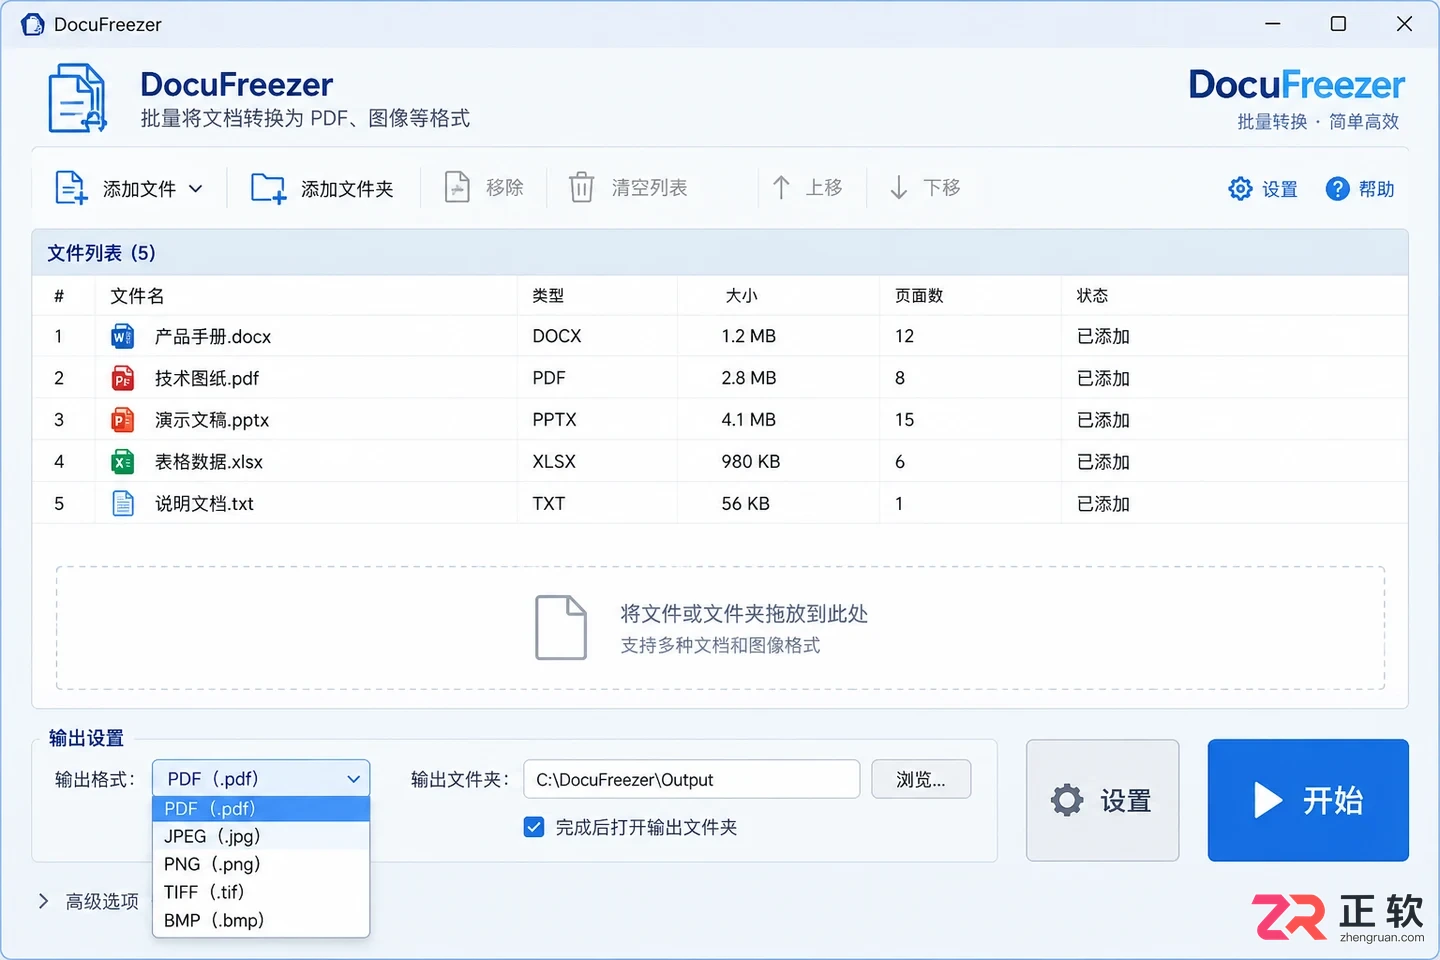Maximize the DocuFreezer window
1440x960 pixels.
coord(1338,24)
